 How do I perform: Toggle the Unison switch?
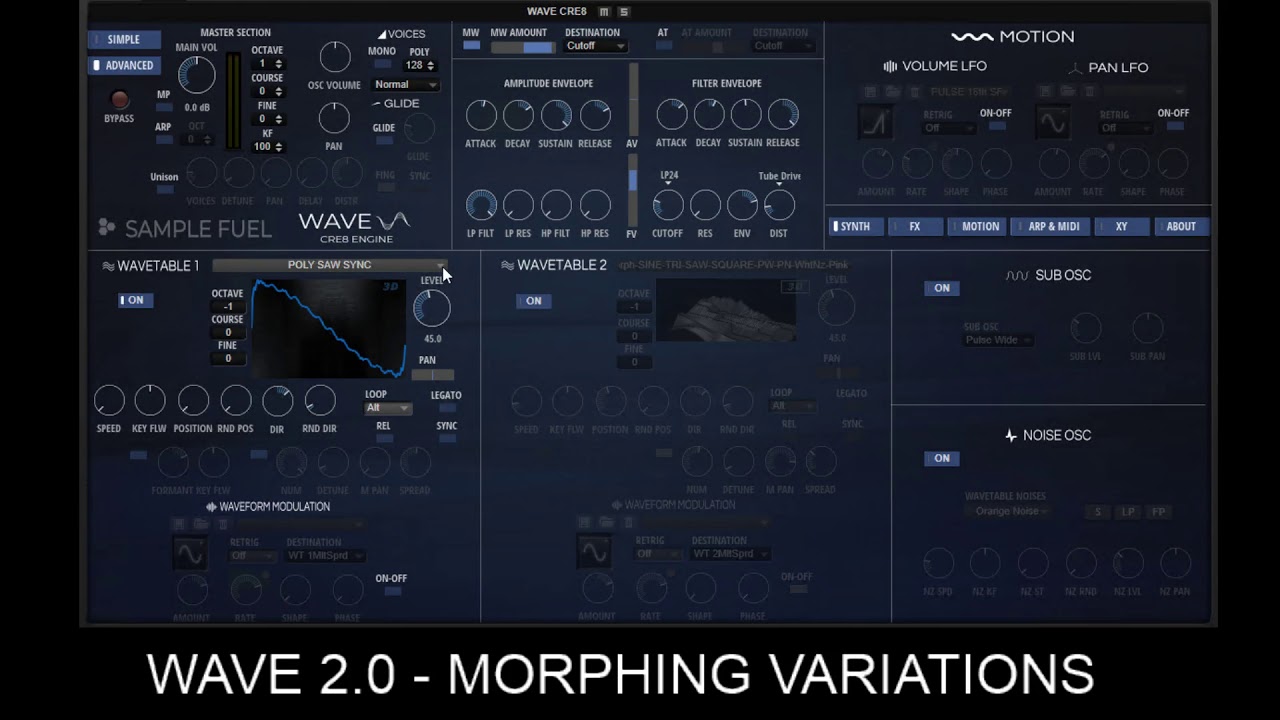click(x=164, y=189)
